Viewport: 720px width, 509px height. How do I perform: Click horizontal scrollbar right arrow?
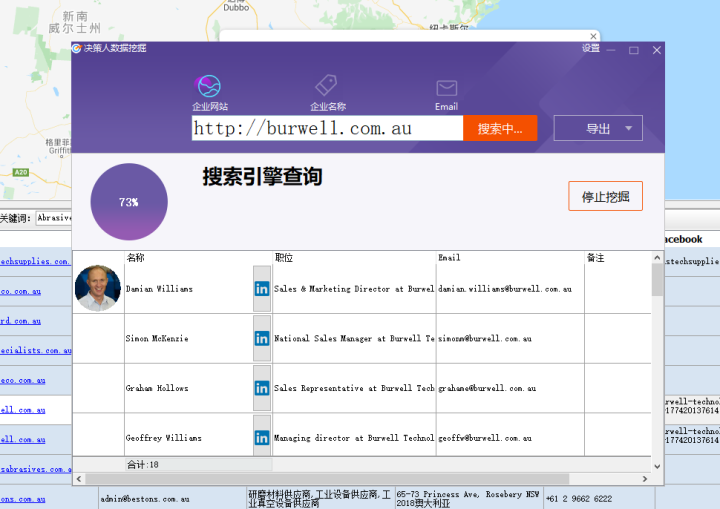point(645,479)
